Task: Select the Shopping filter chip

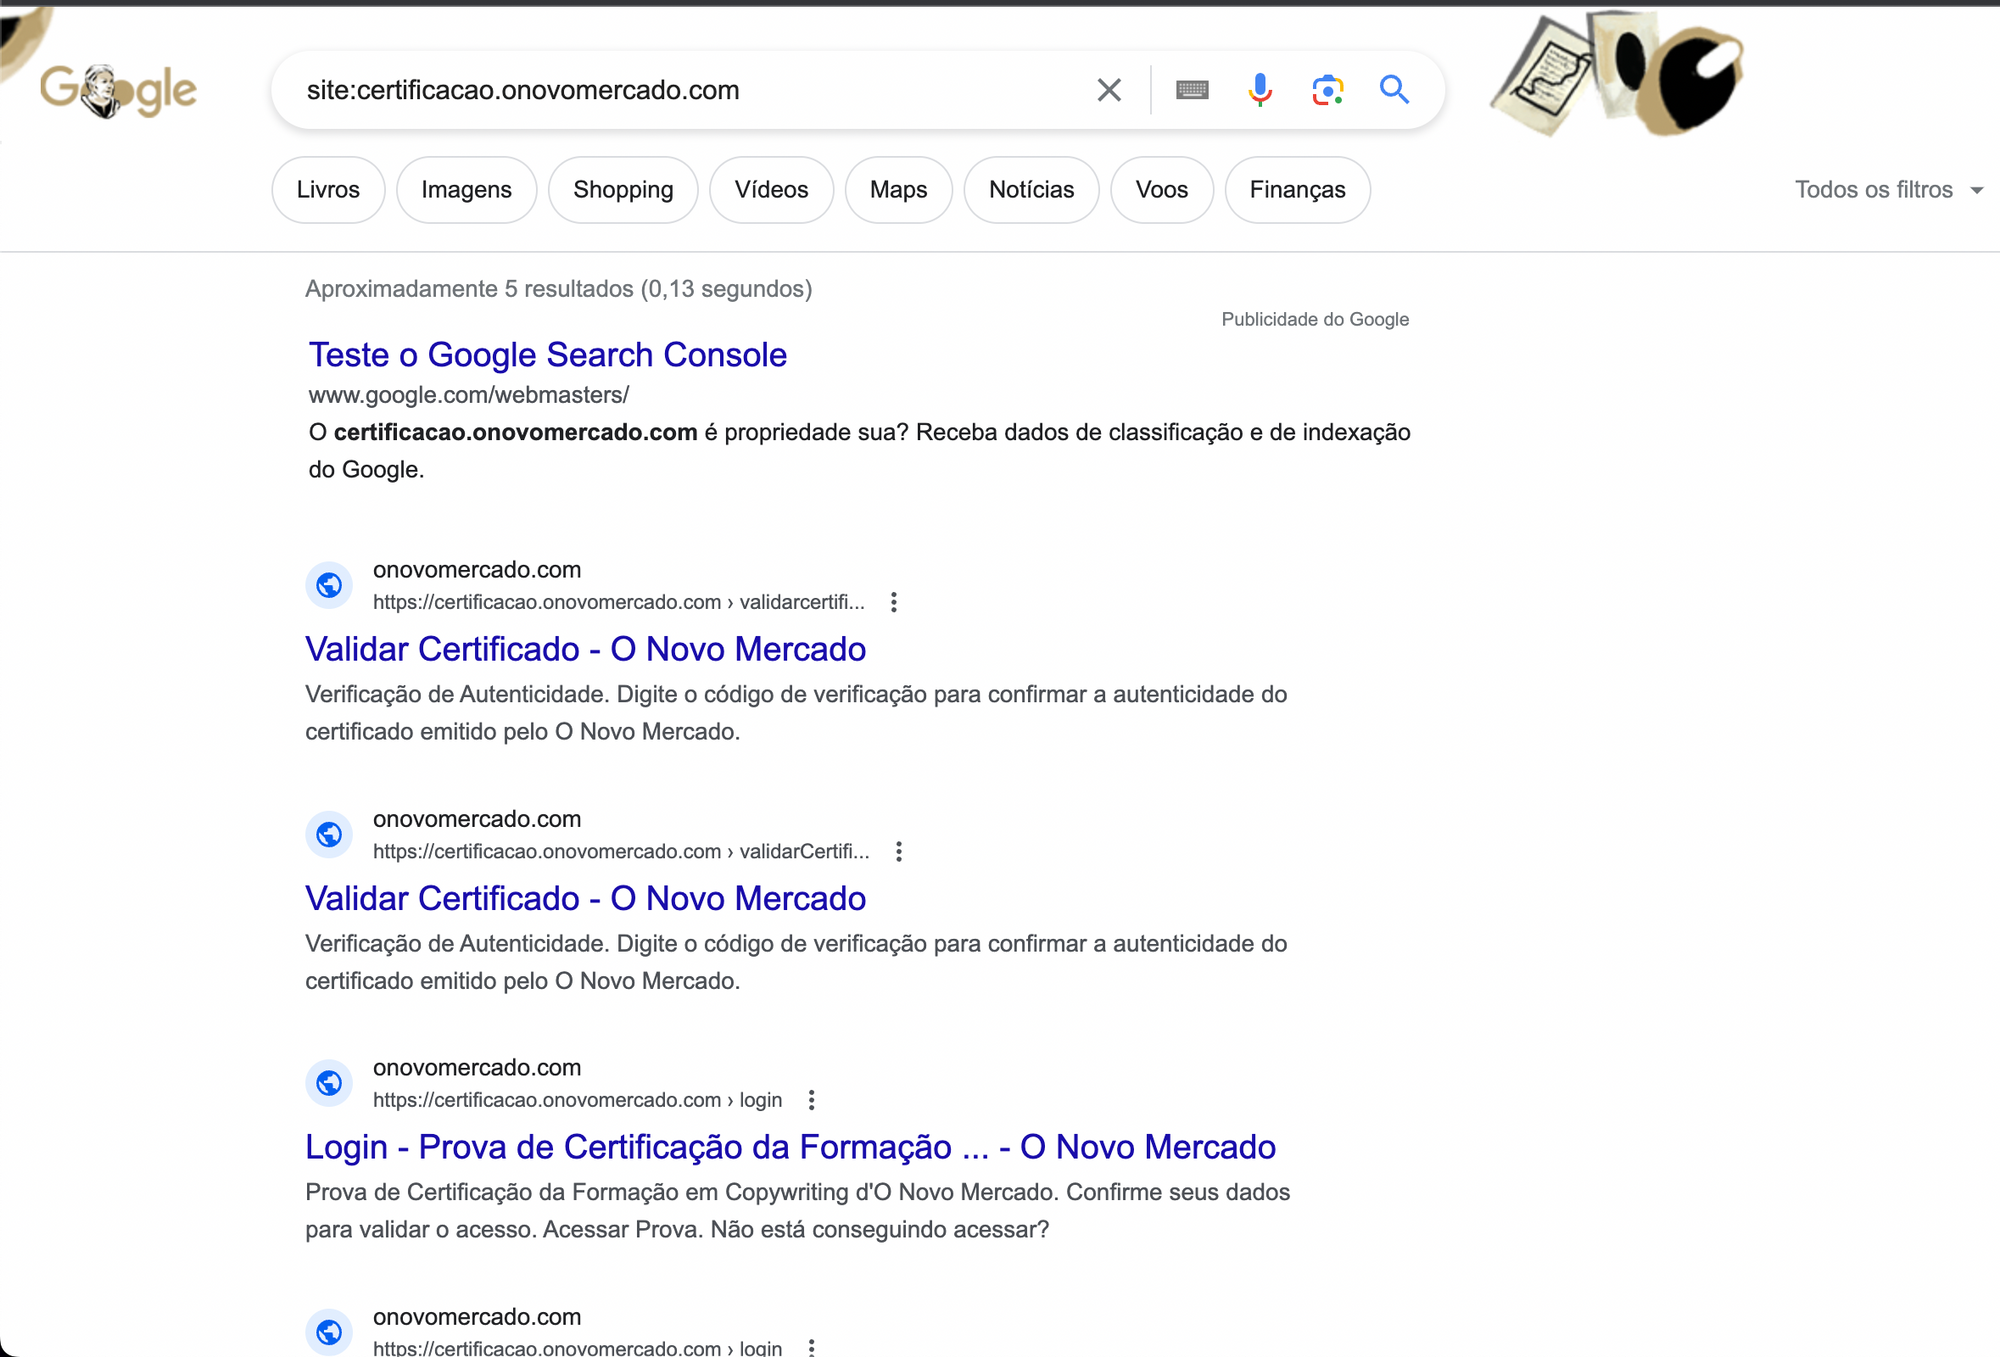Action: click(622, 189)
